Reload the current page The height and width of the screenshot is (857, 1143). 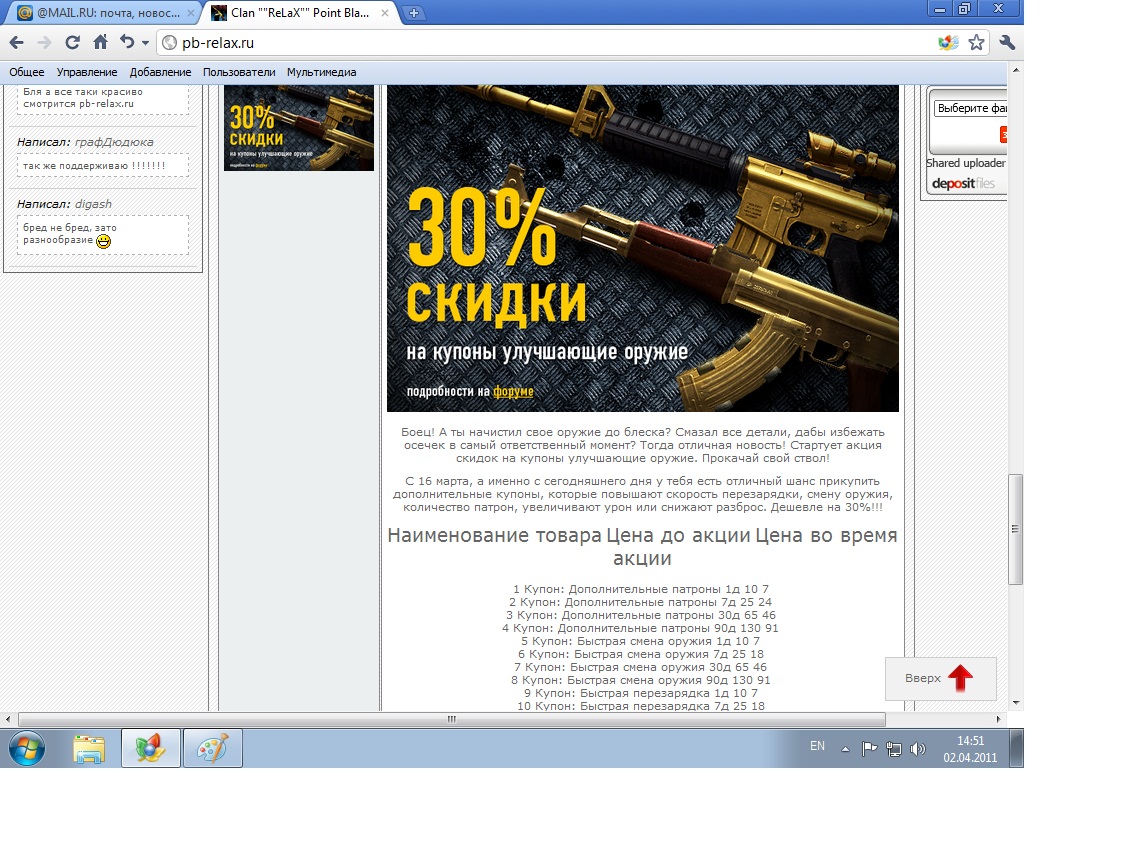click(72, 43)
